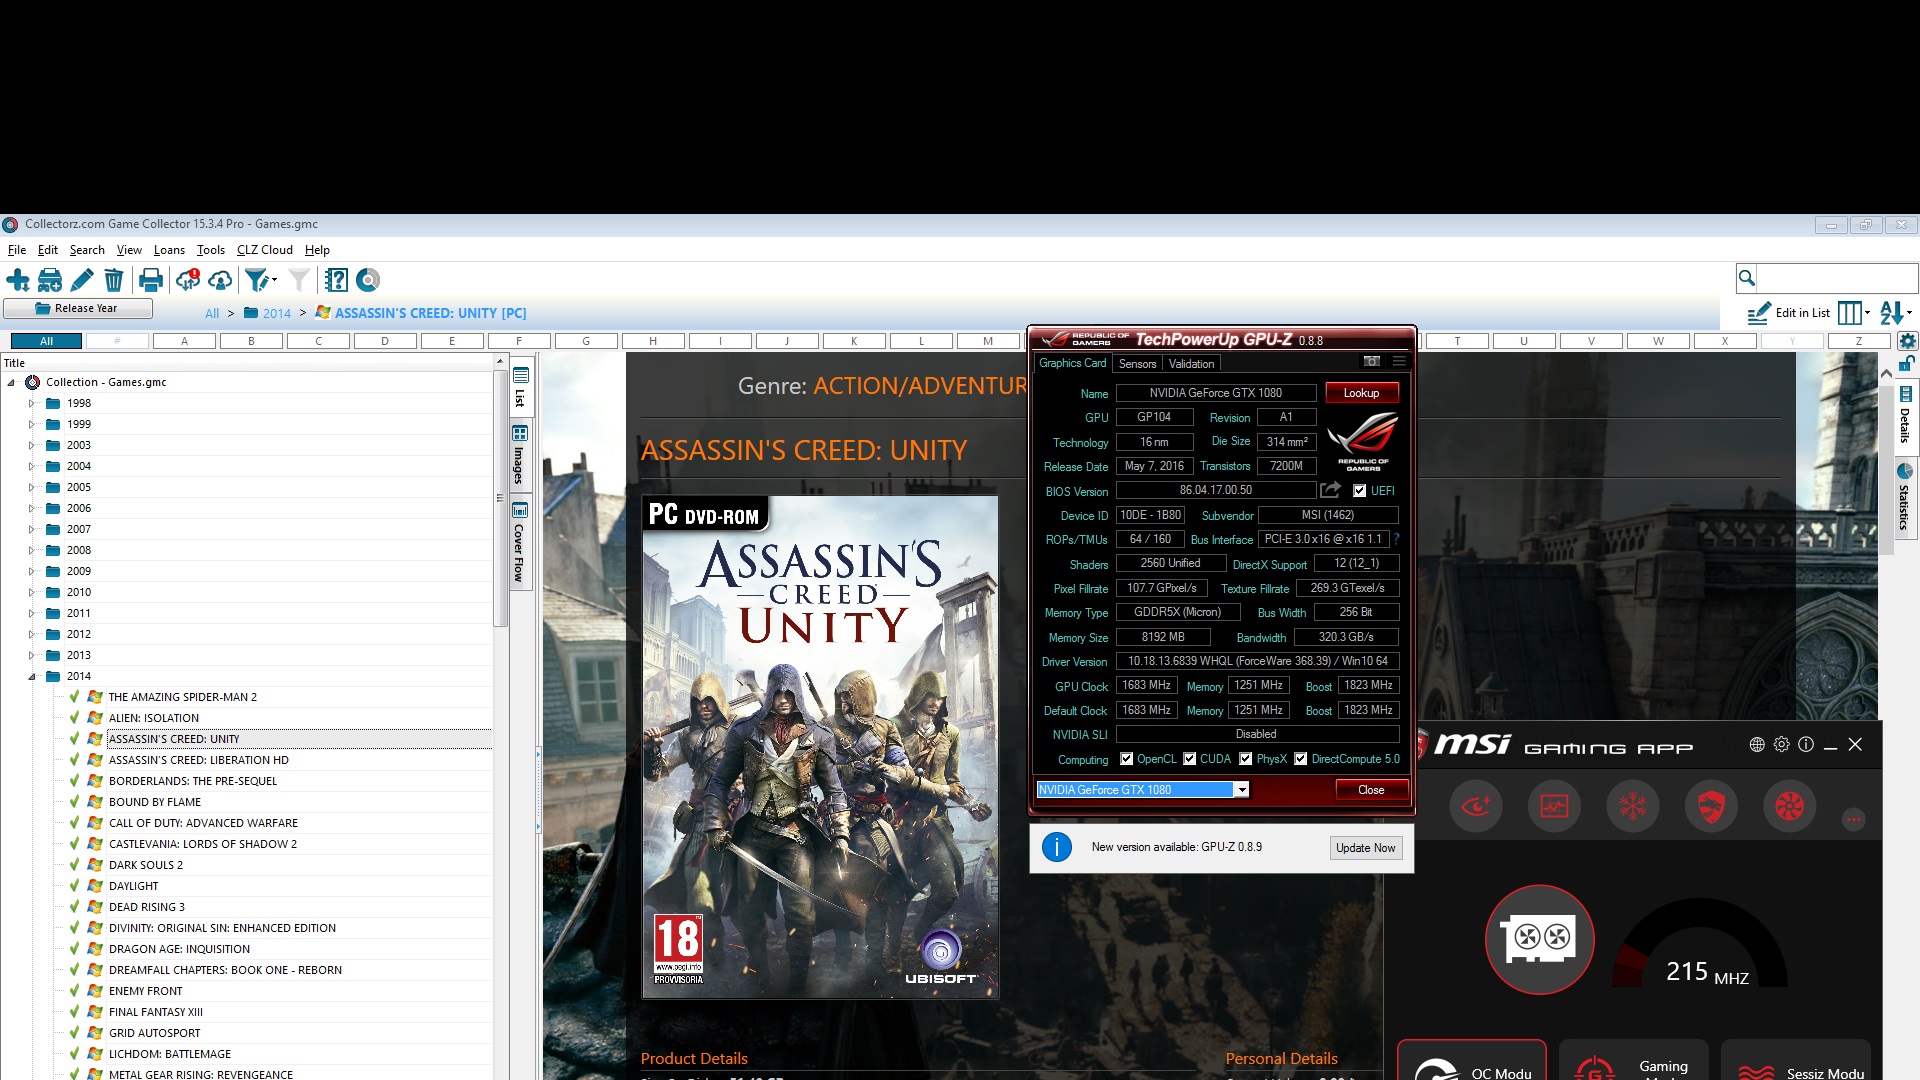
Task: Expand the 2010 folder in tree
Action: click(31, 592)
